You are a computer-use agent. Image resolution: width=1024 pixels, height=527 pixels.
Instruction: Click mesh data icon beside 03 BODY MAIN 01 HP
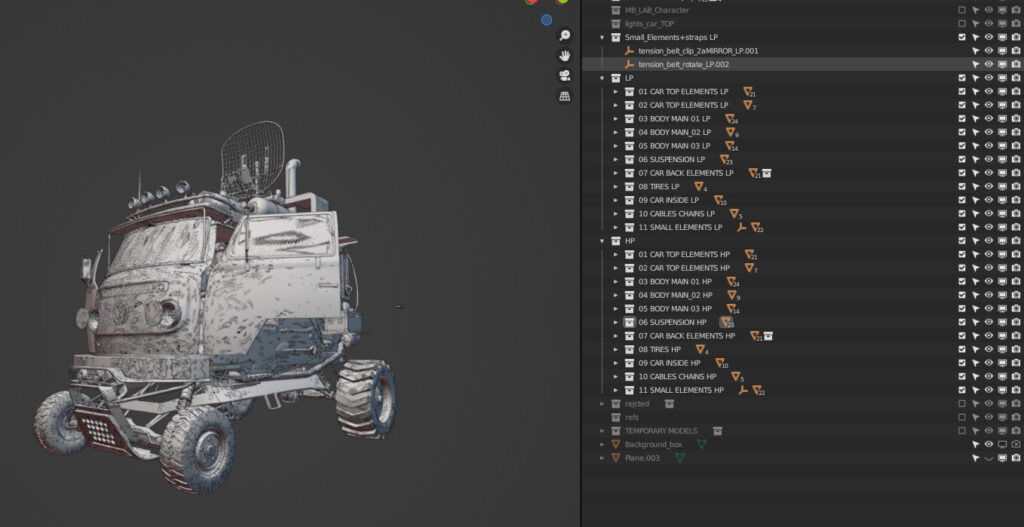[x=732, y=281]
